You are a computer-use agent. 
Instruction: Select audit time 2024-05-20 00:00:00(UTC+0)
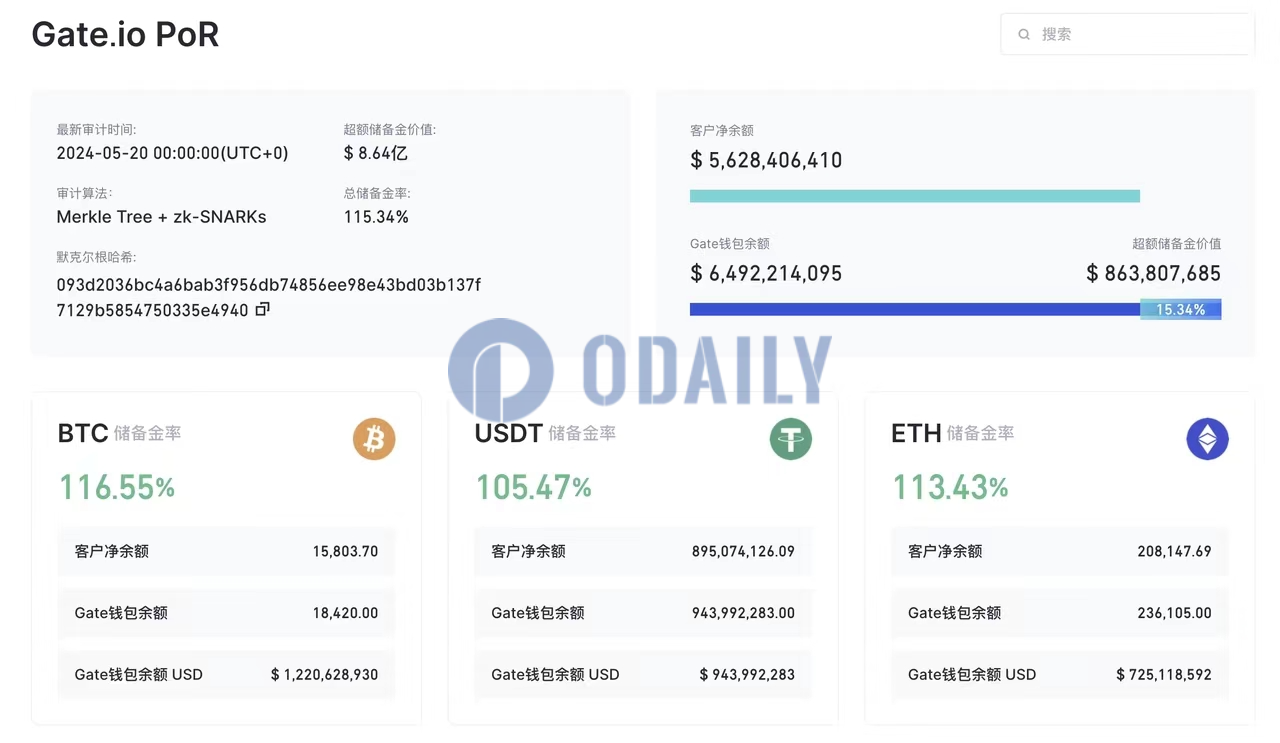172,153
